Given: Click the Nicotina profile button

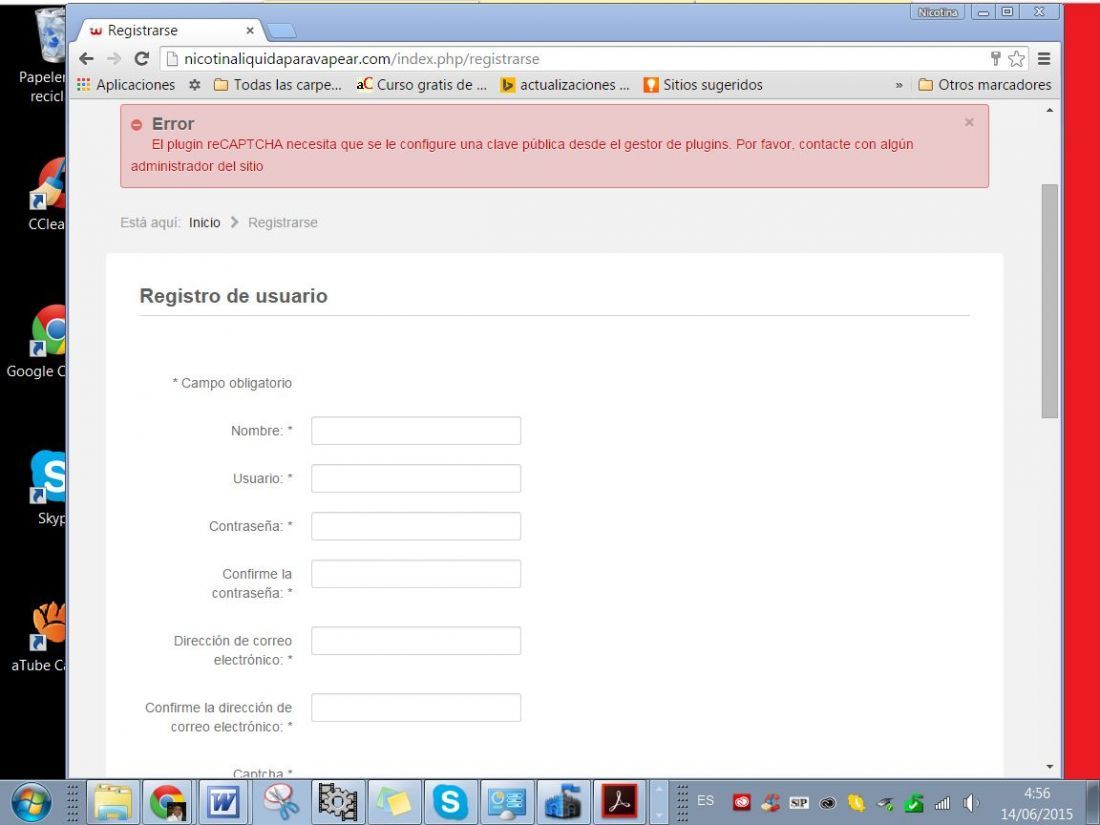Looking at the screenshot, I should click(937, 12).
